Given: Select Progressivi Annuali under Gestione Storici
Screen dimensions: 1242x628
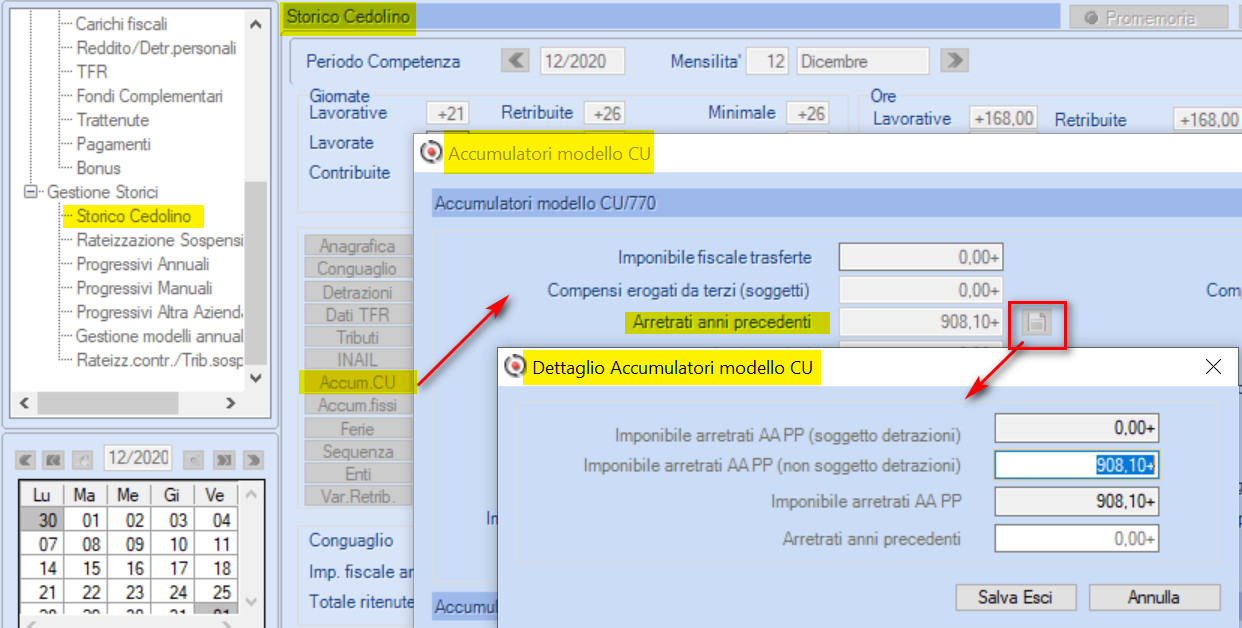Looking at the screenshot, I should 142,264.
